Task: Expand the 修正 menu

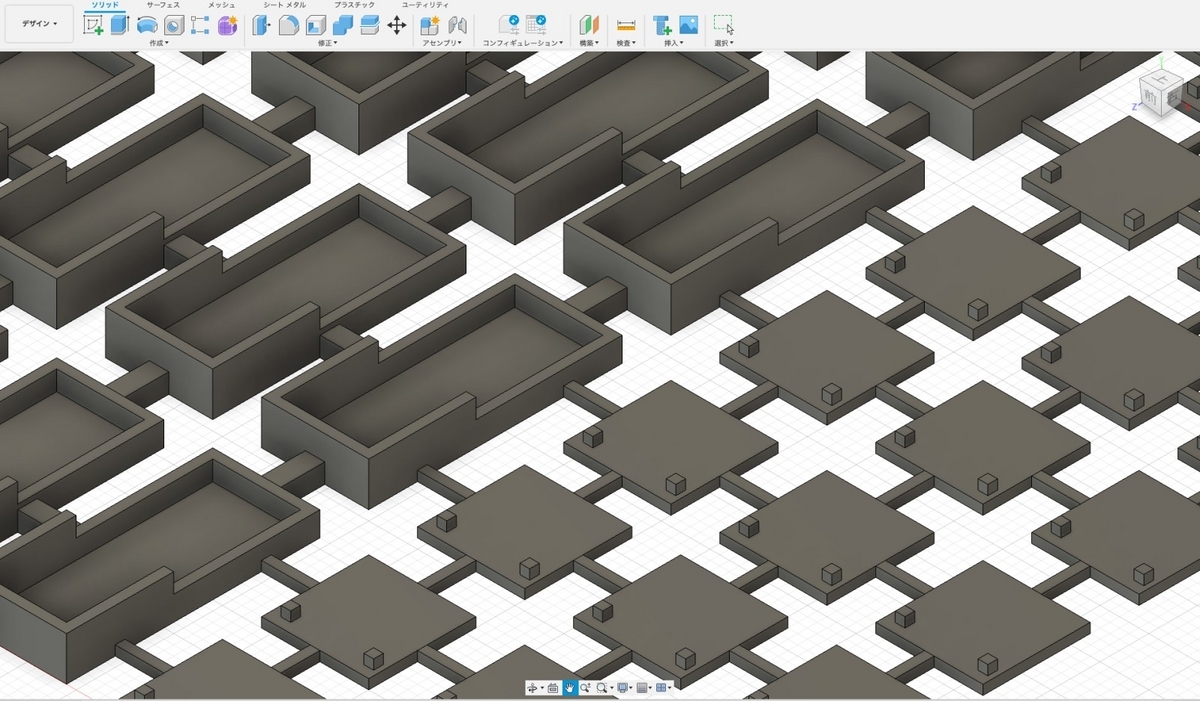Action: (328, 43)
